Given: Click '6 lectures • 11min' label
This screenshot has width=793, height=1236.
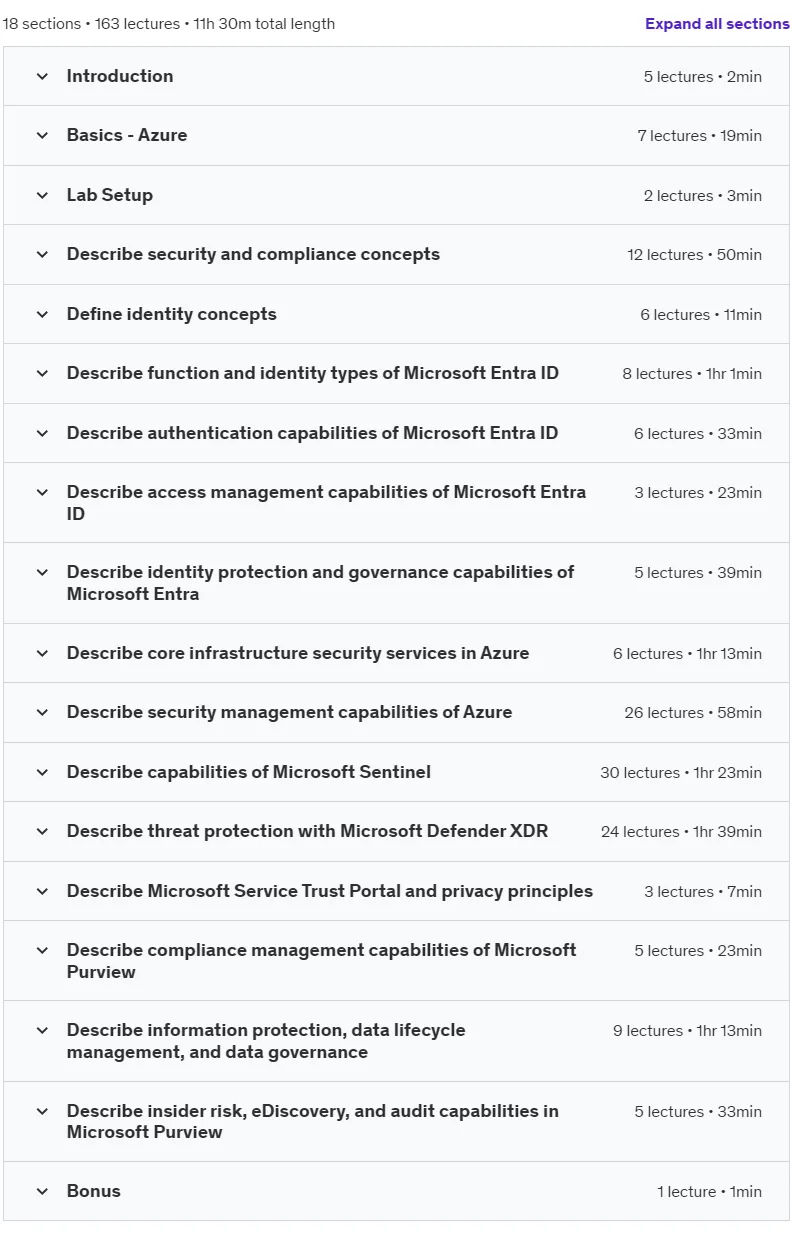Looking at the screenshot, I should pyautogui.click(x=701, y=314).
